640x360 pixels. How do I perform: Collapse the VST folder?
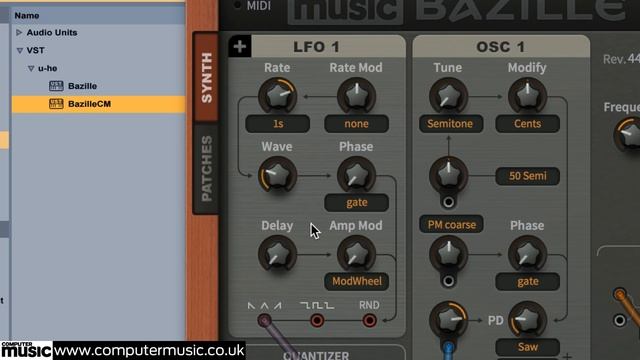19,50
